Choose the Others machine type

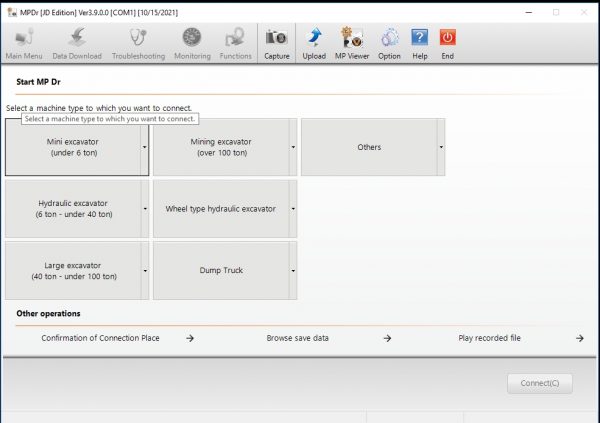pyautogui.click(x=369, y=147)
